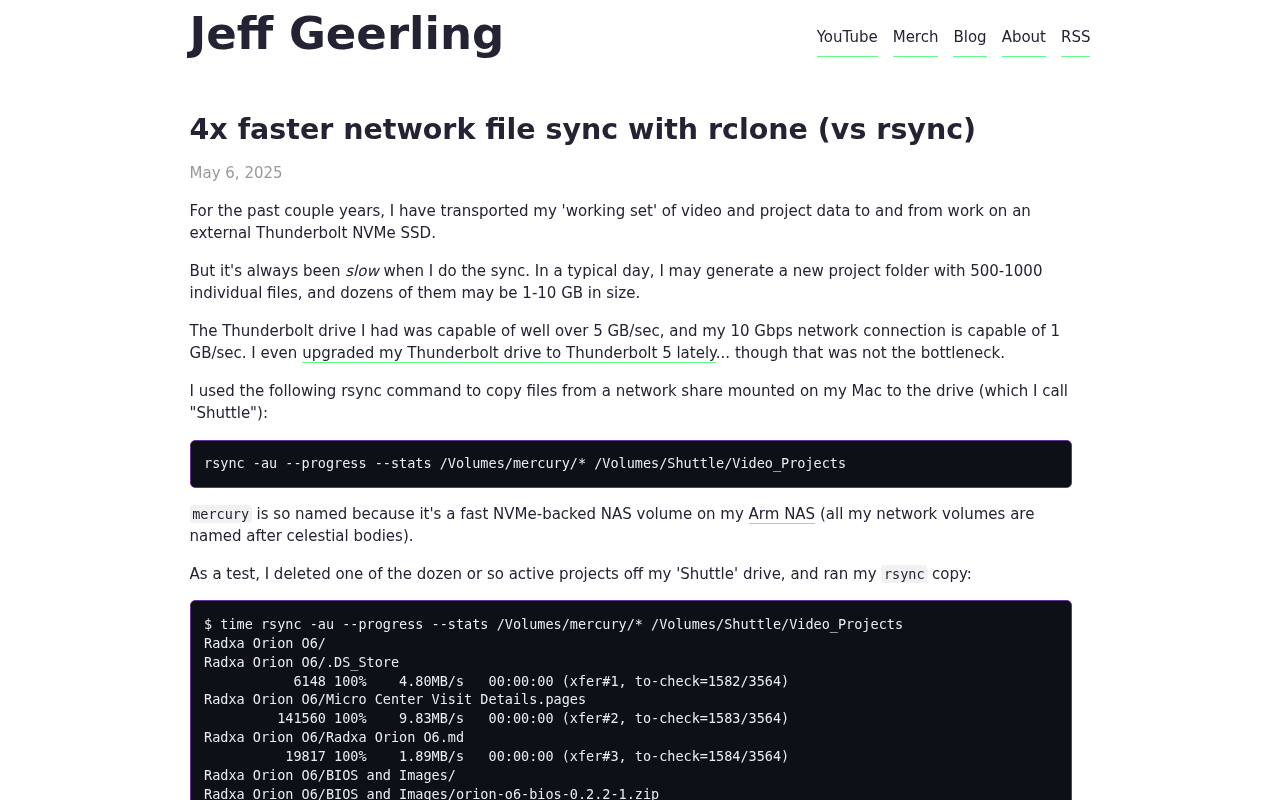The height and width of the screenshot is (800, 1280).
Task: Open the About page
Action: [x=1023, y=37]
